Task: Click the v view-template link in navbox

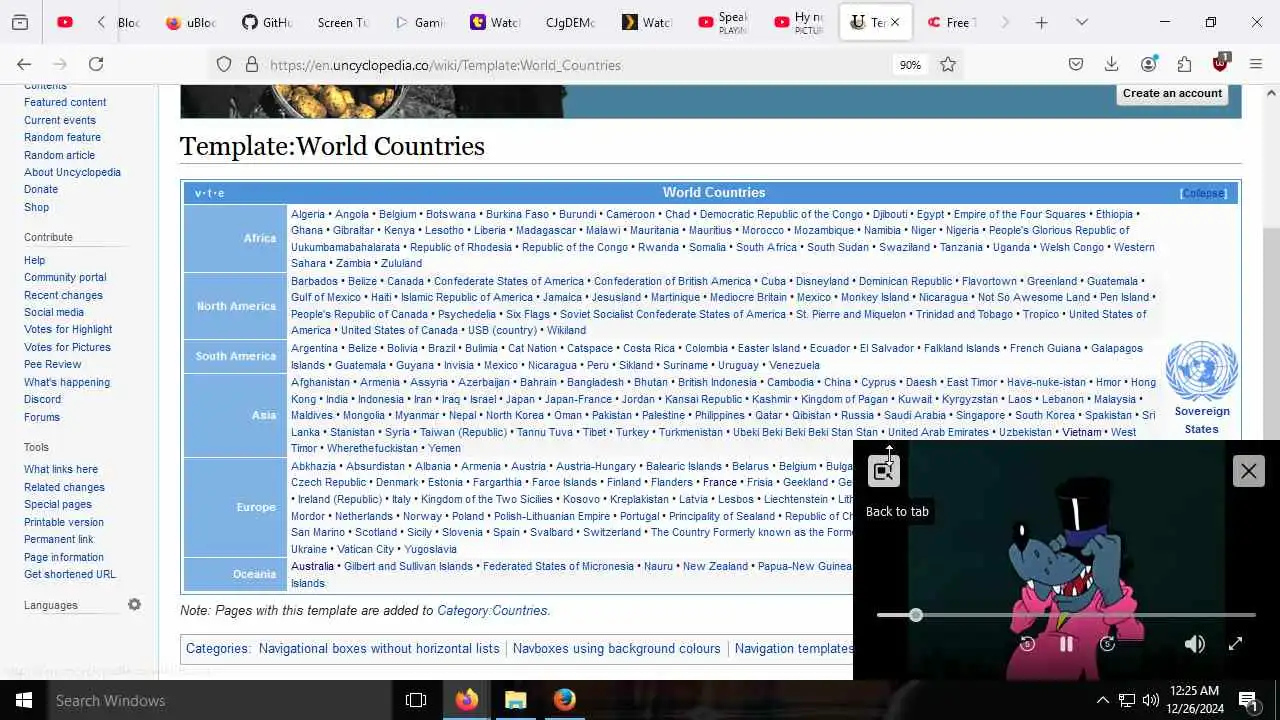Action: (x=198, y=193)
